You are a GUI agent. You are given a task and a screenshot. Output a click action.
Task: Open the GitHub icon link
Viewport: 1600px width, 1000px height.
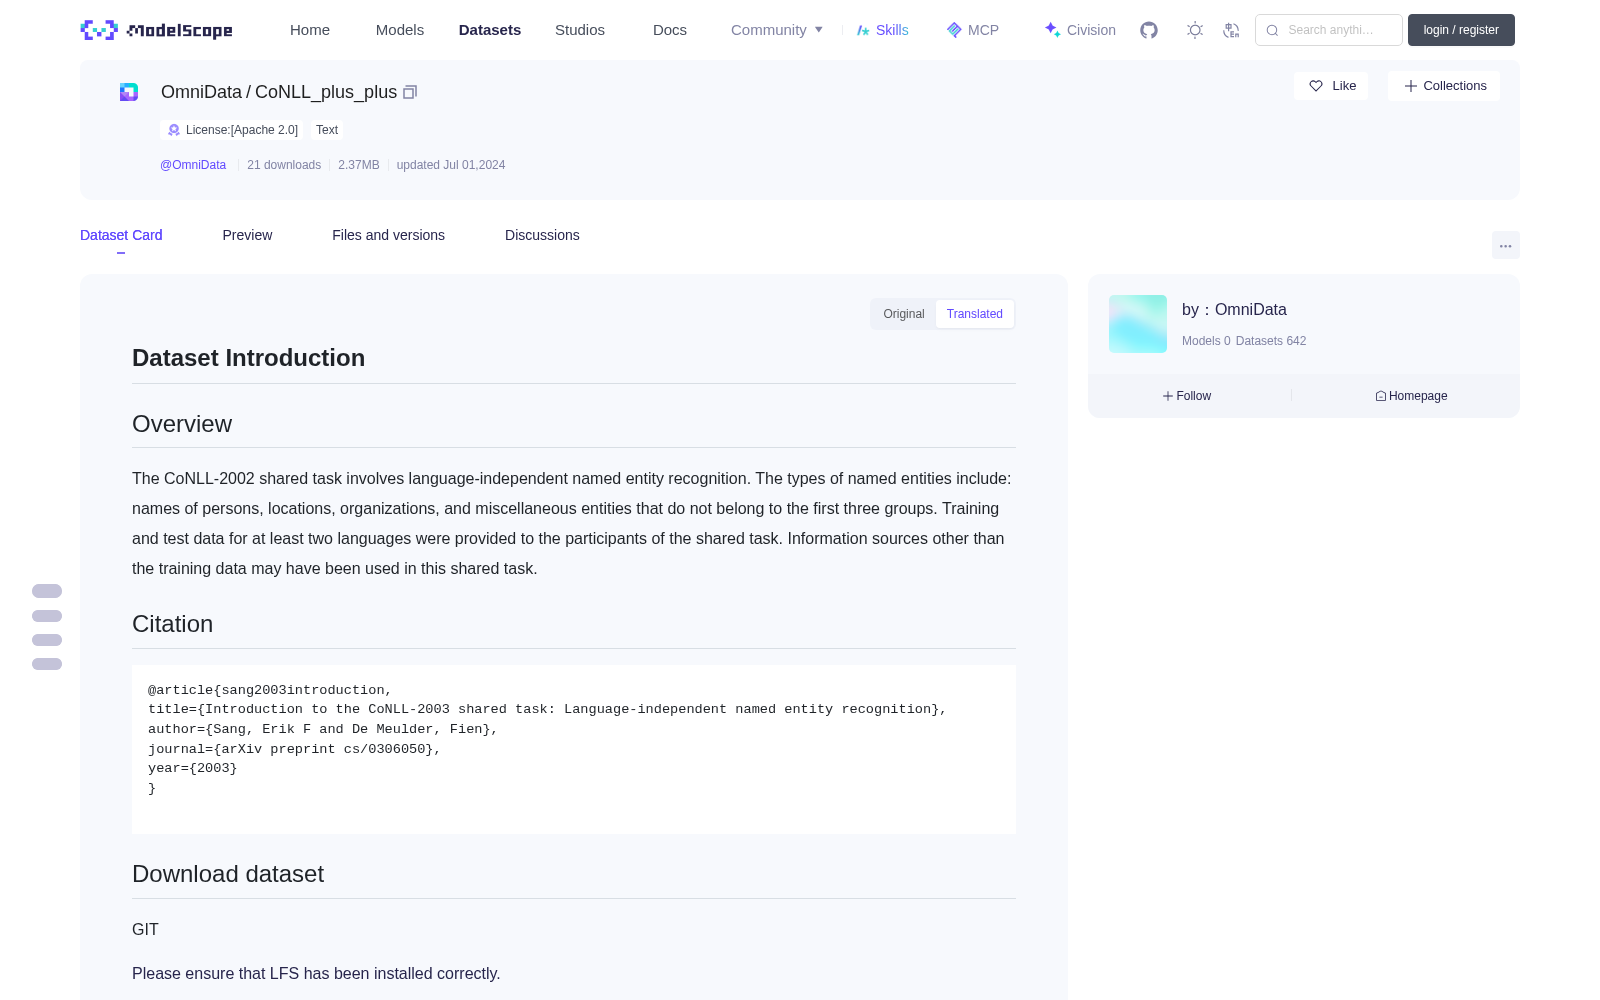1149,30
